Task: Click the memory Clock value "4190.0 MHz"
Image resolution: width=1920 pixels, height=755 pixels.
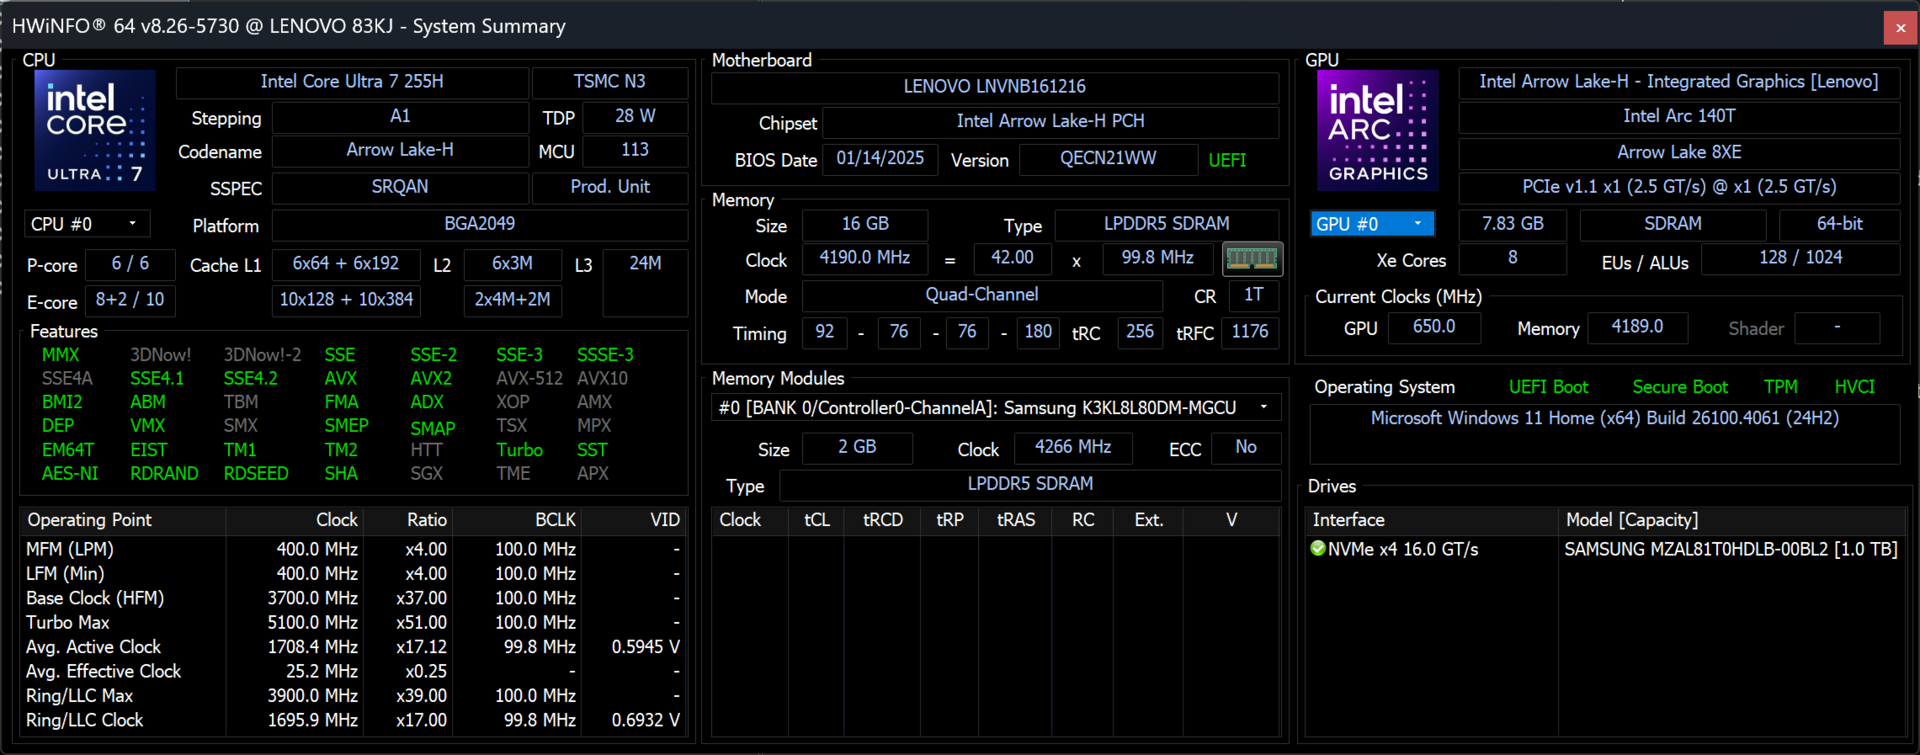Action: coord(865,258)
